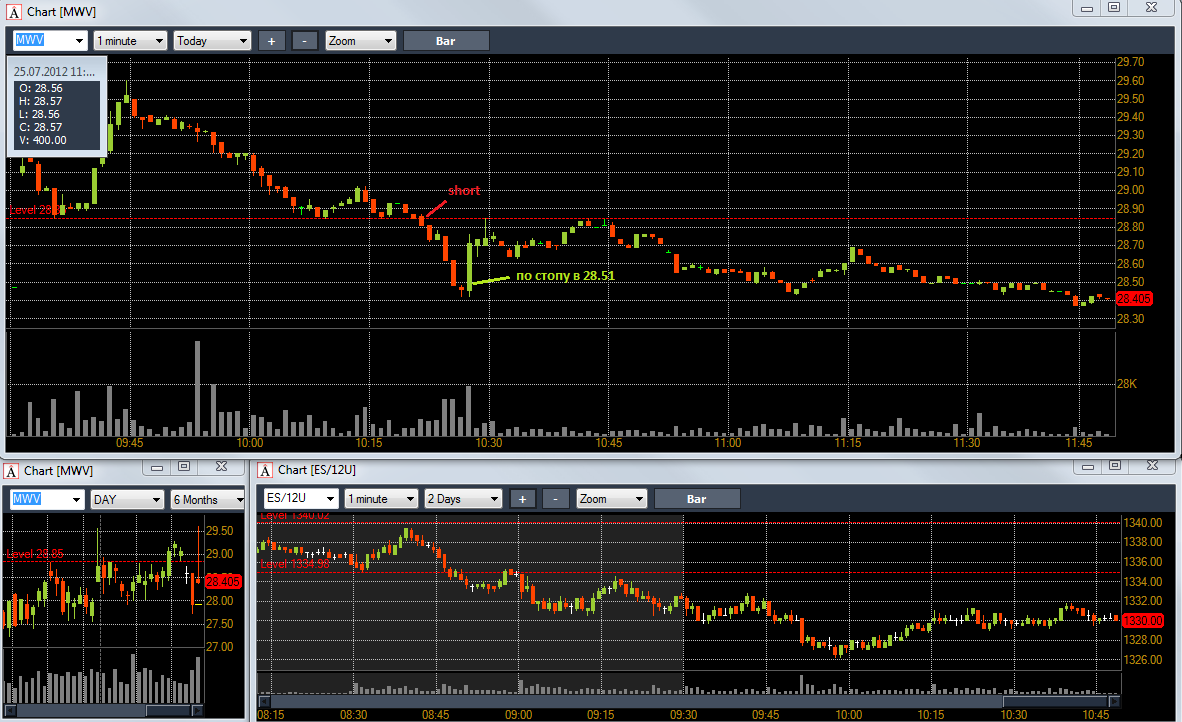Click the app icon in the top MWV chart title bar
The width and height of the screenshot is (1182, 722).
click(x=13, y=12)
